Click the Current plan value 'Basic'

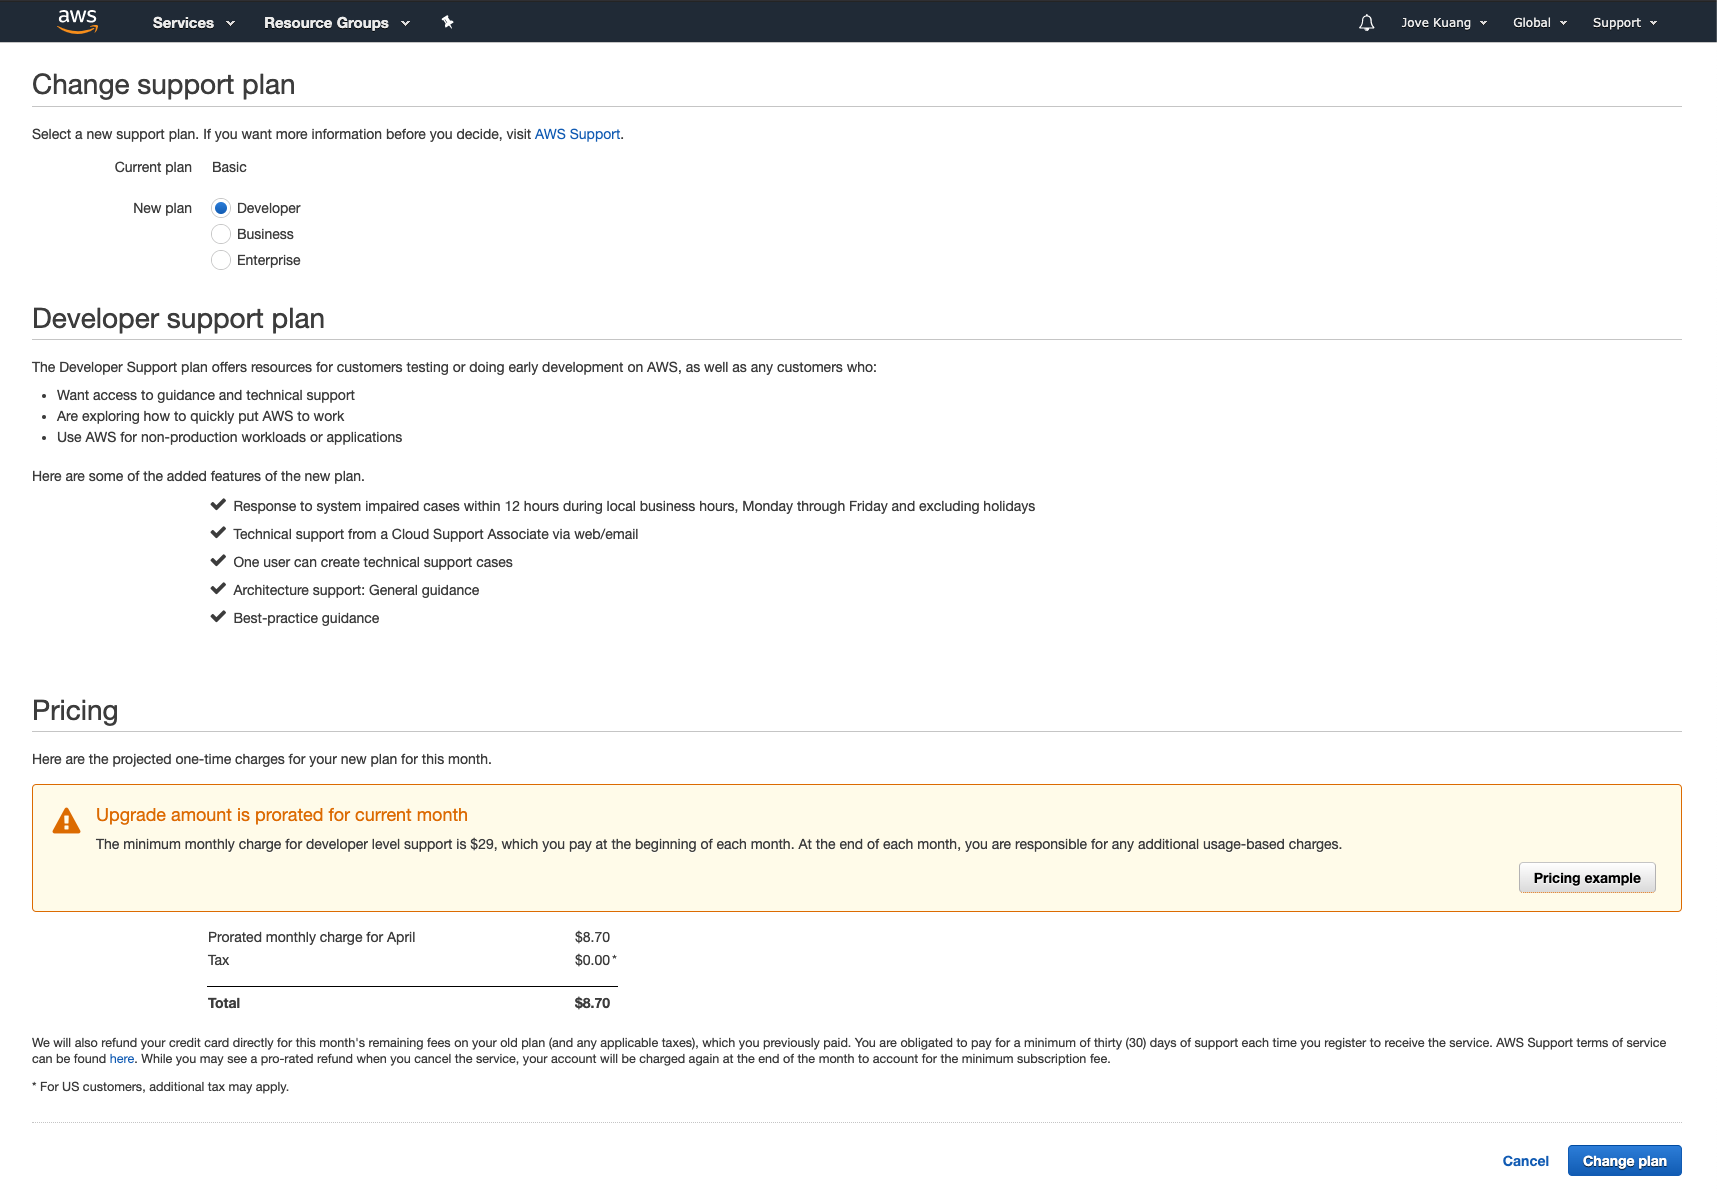pos(229,167)
